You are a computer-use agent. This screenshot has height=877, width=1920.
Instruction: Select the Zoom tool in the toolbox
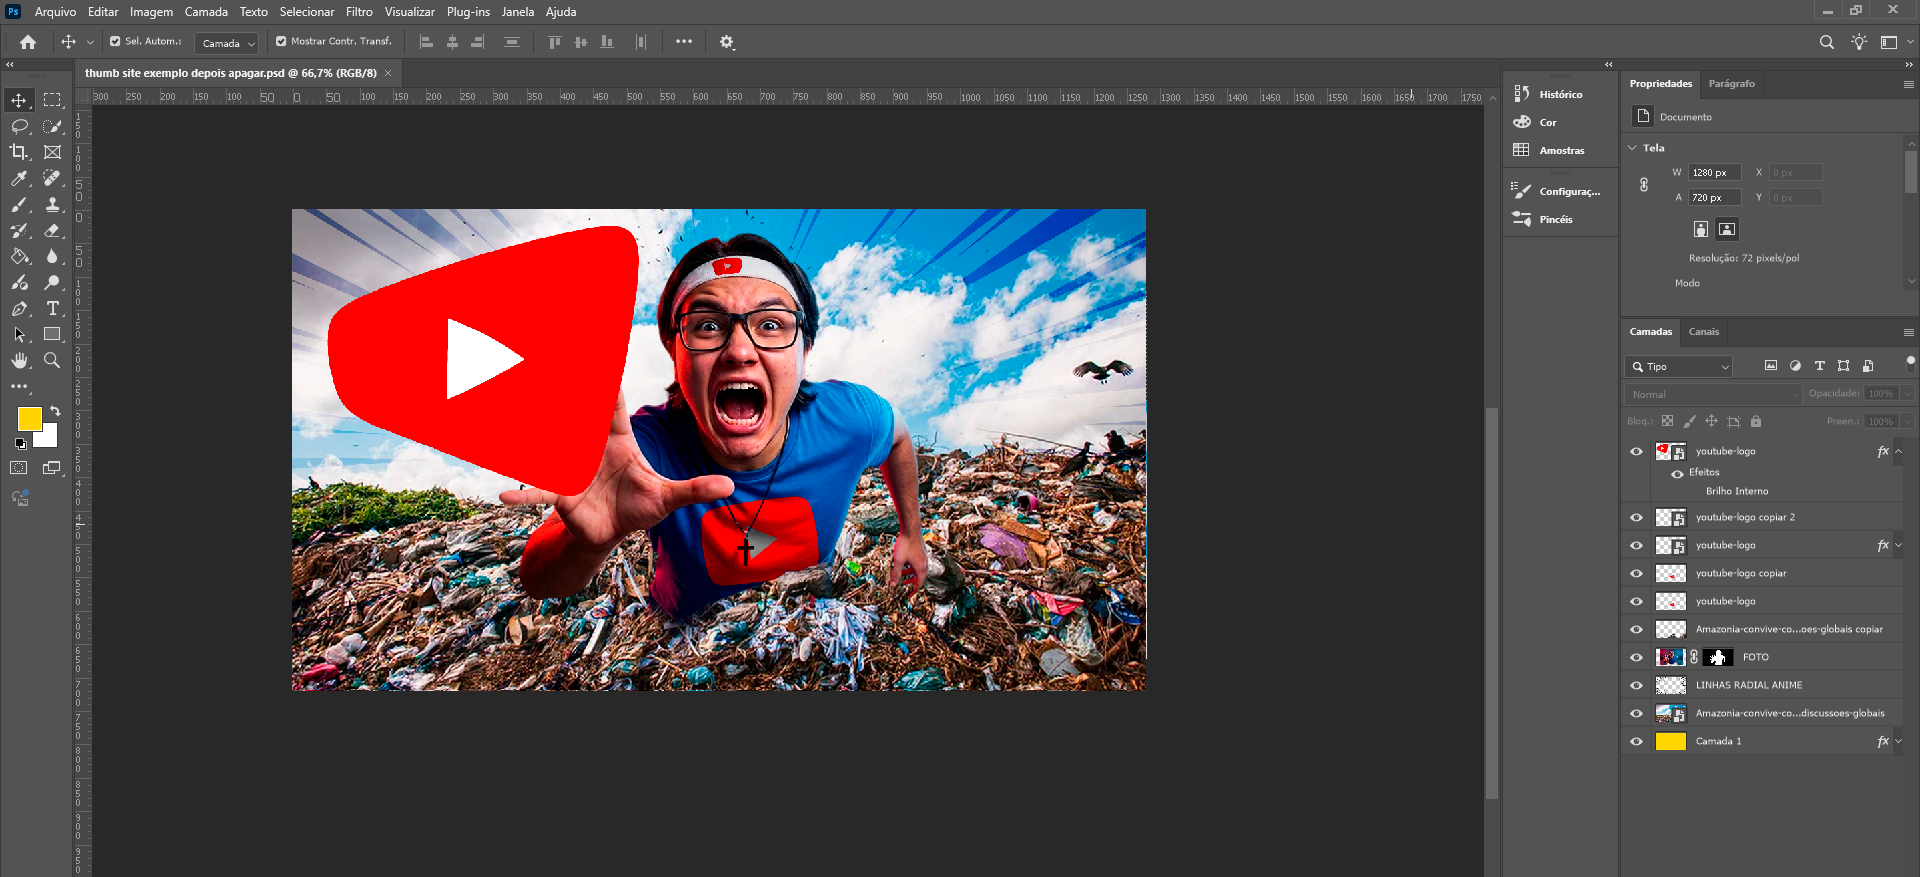(53, 360)
